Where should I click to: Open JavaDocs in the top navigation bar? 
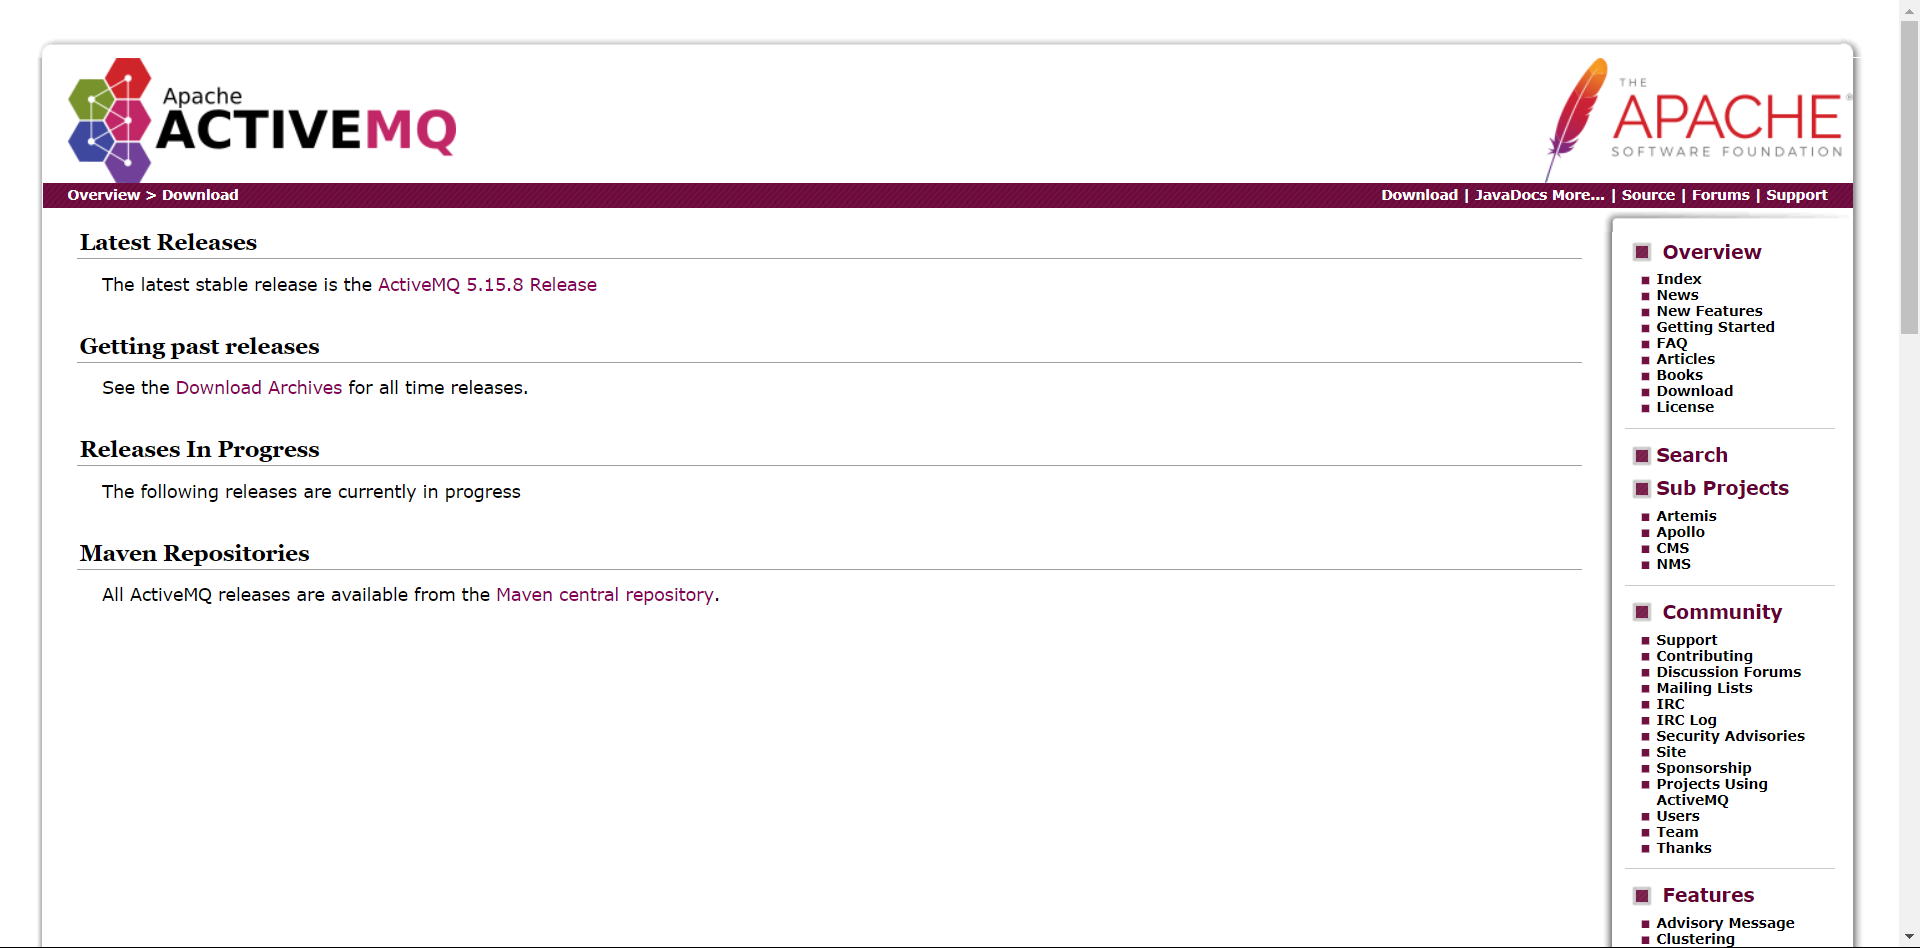point(1510,195)
